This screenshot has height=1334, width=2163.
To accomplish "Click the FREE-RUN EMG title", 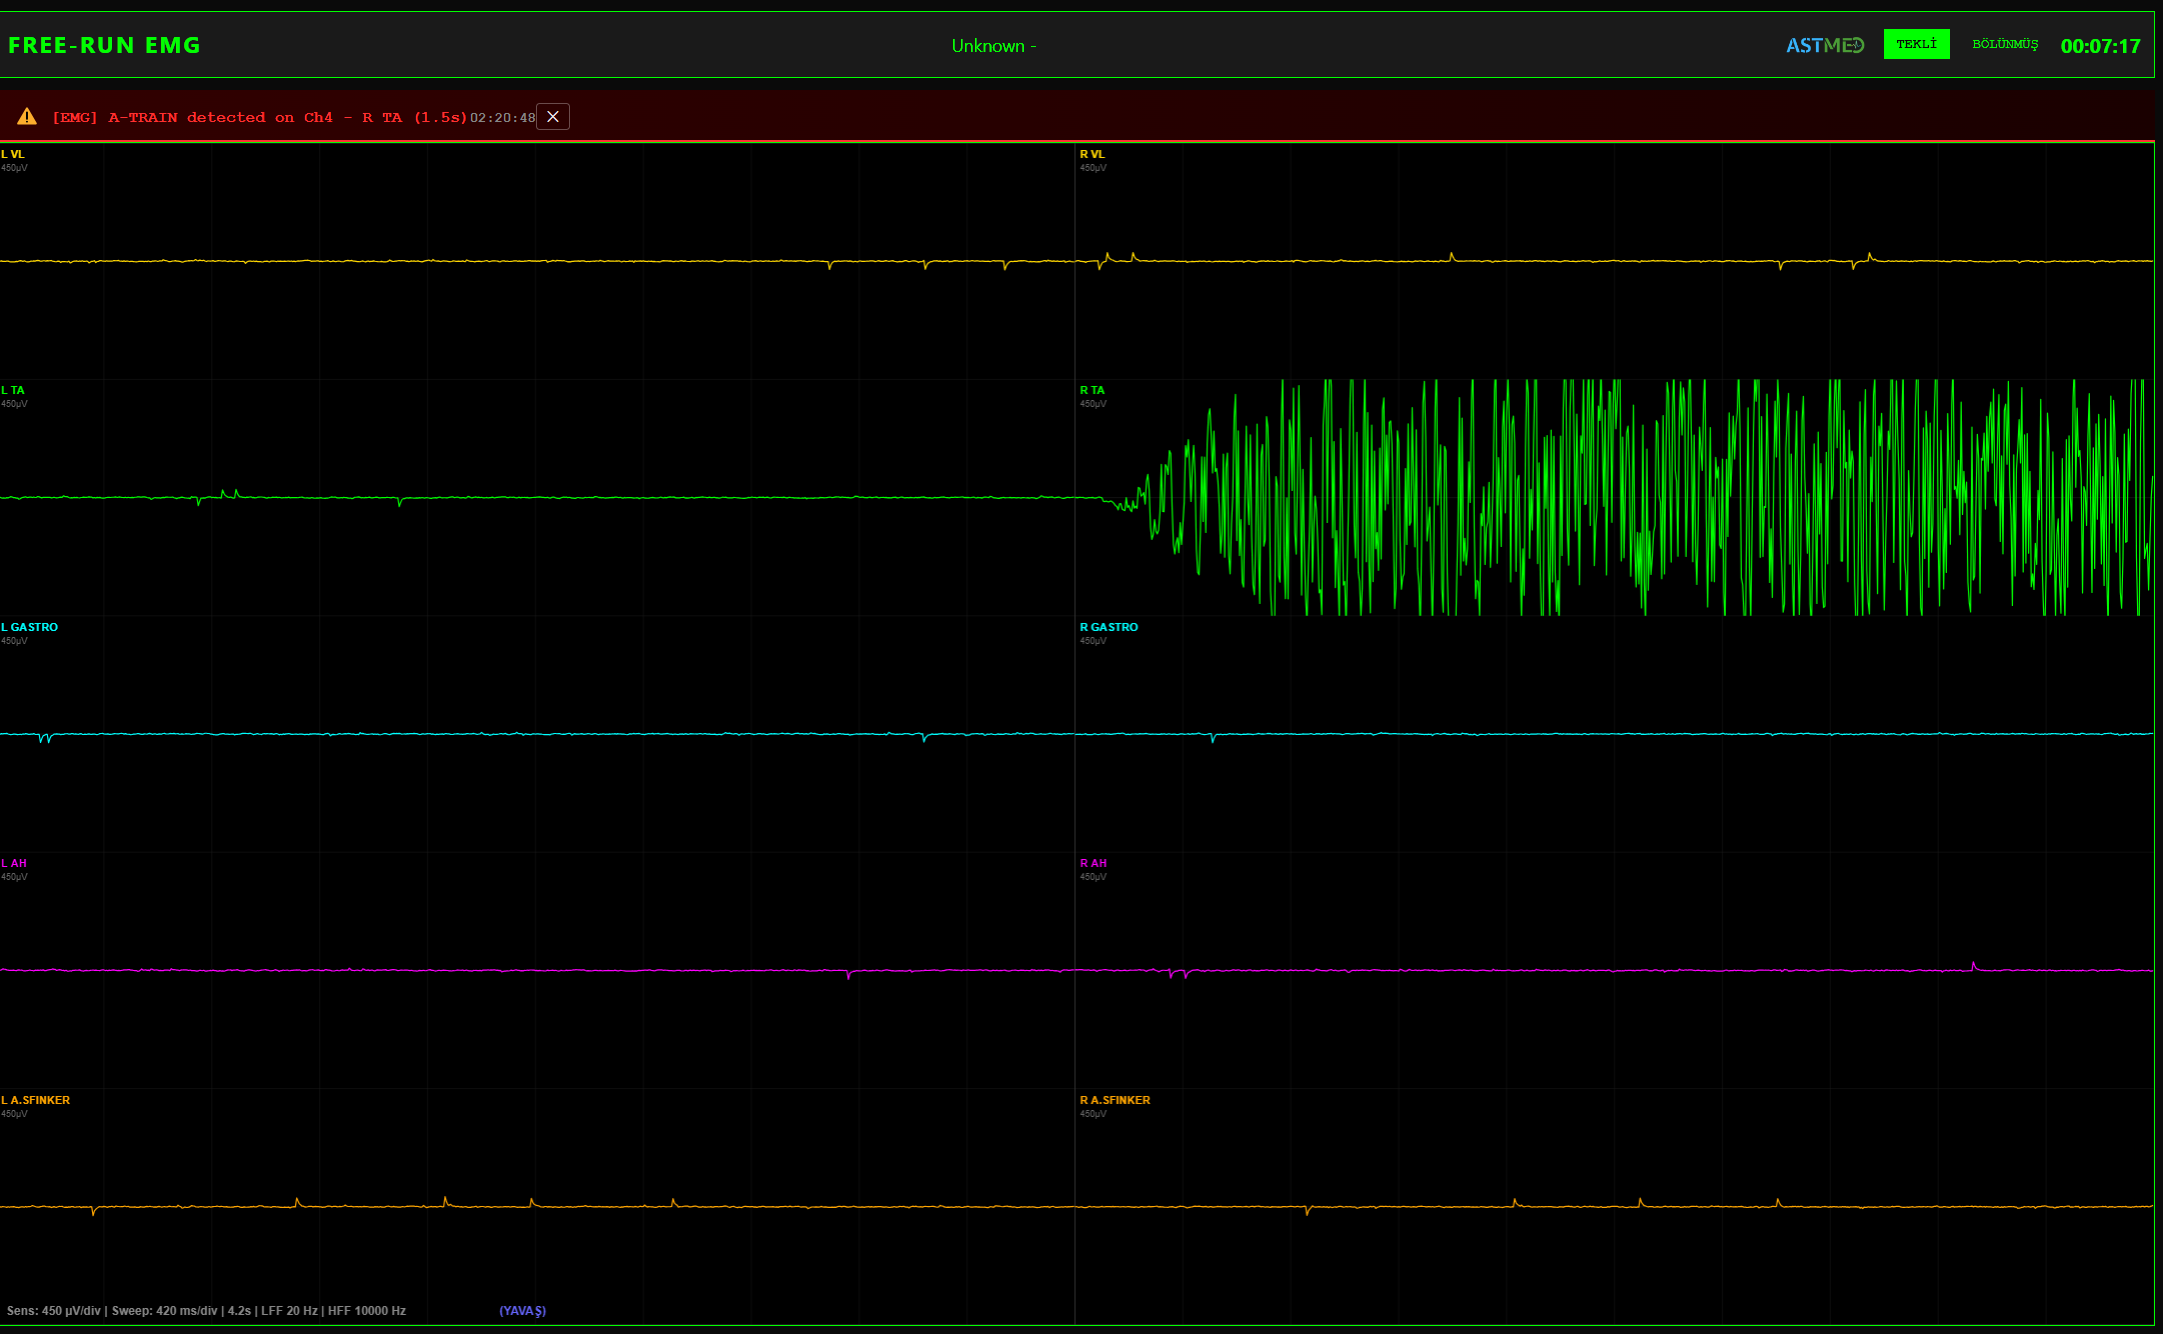I will click(x=104, y=45).
